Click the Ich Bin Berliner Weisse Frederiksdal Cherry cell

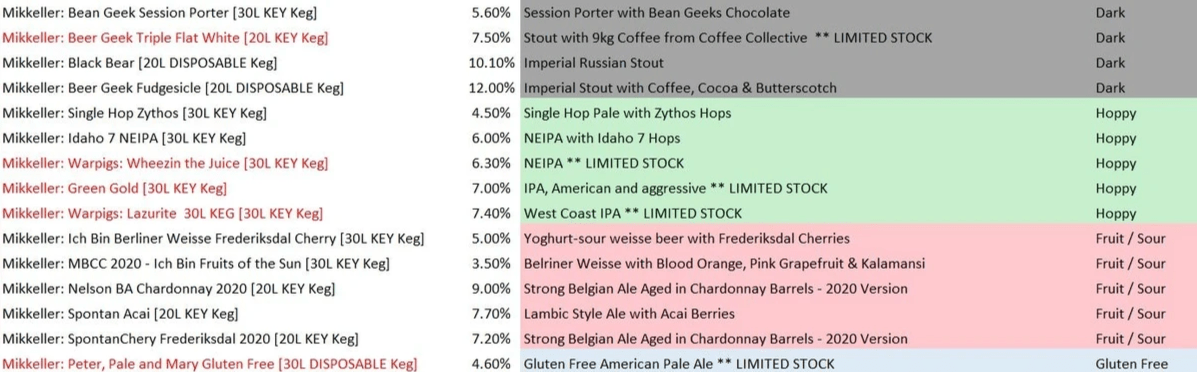pos(214,238)
